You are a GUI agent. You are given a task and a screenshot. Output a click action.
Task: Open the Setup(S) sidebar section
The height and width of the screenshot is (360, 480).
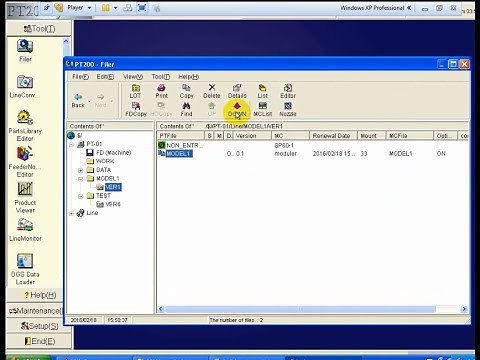click(39, 326)
